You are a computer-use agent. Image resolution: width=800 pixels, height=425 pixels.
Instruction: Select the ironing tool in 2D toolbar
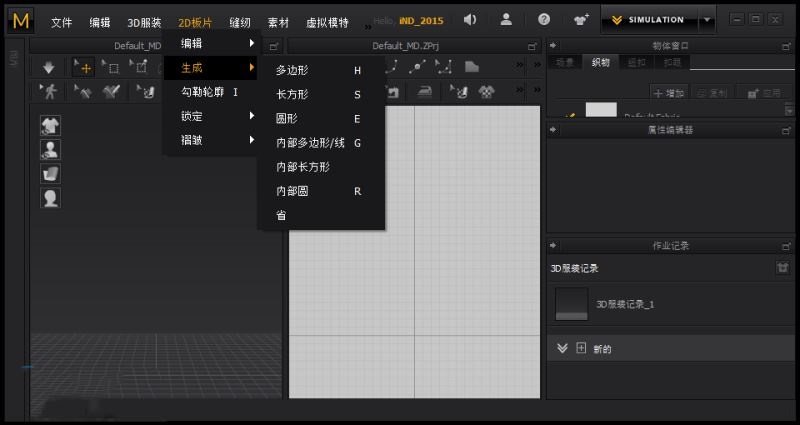424,92
